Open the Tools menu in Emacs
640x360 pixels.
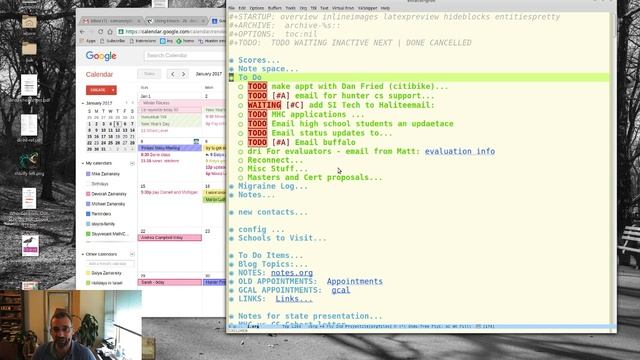290,8
